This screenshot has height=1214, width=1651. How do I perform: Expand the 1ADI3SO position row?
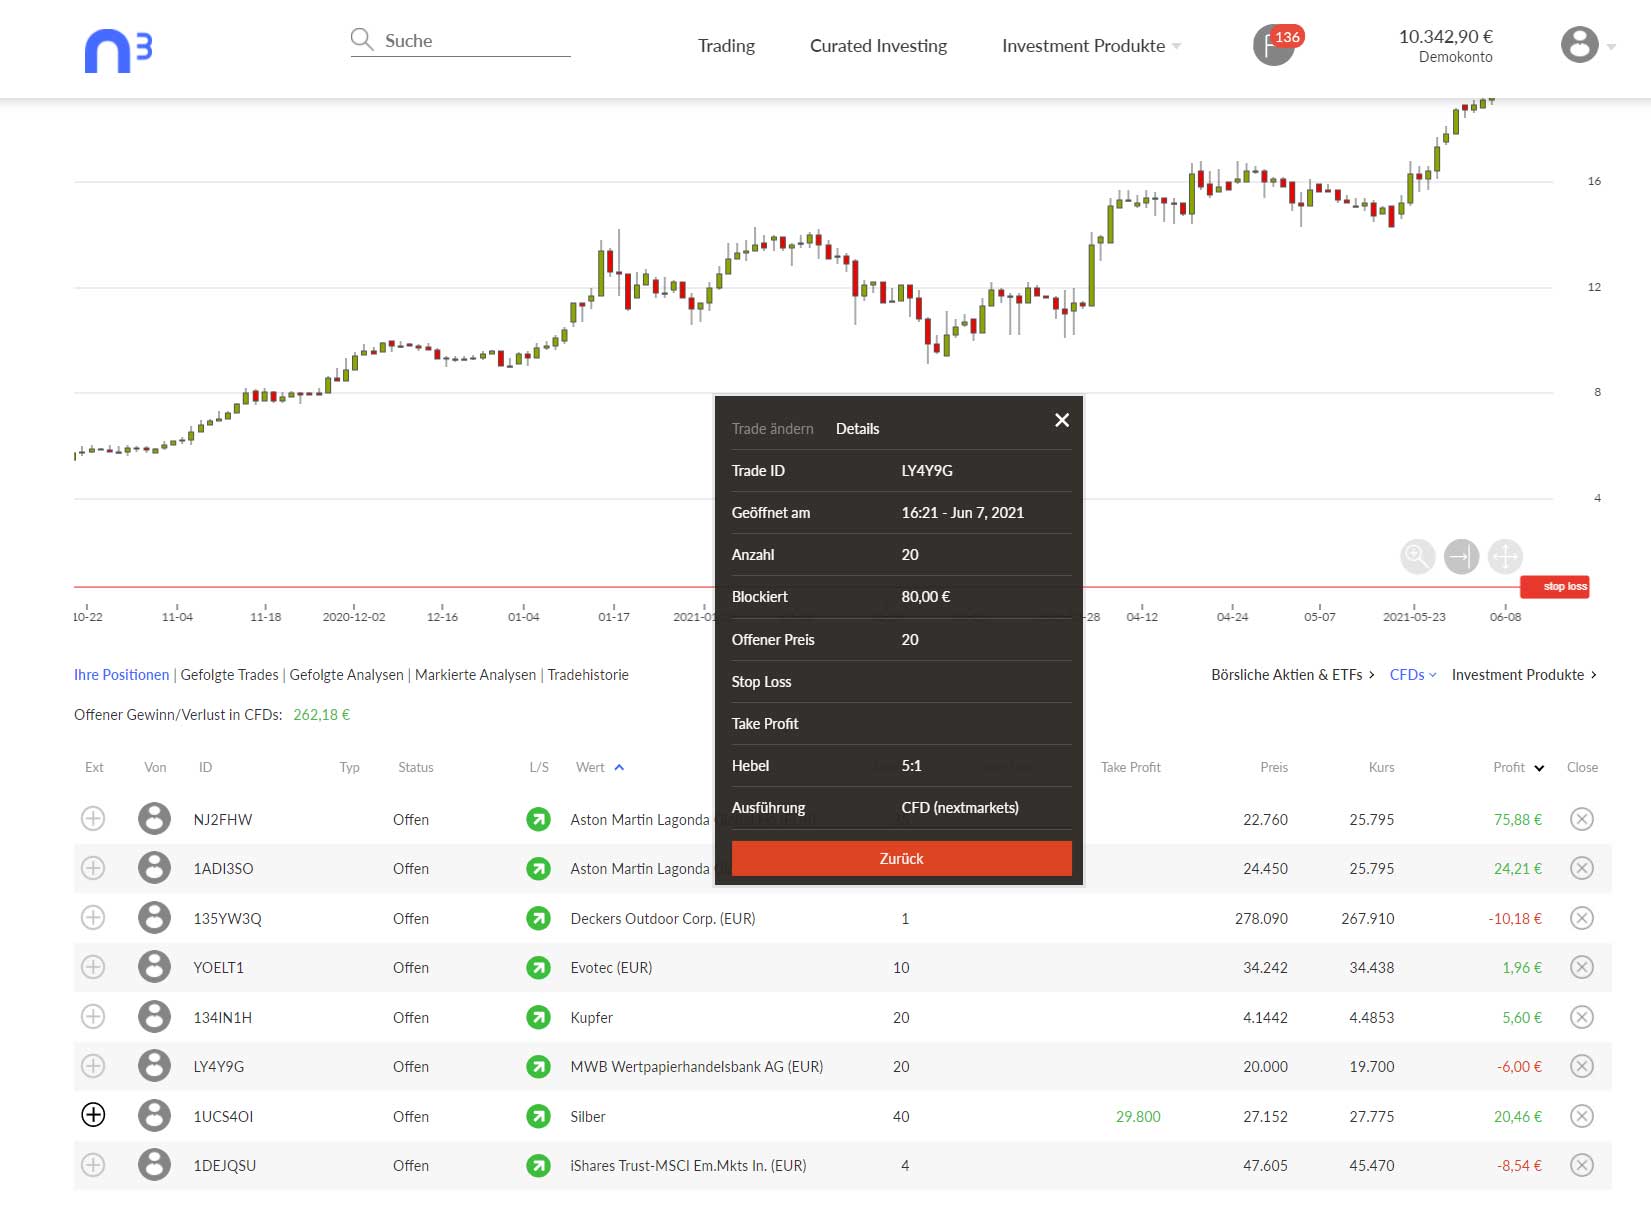[x=93, y=868]
